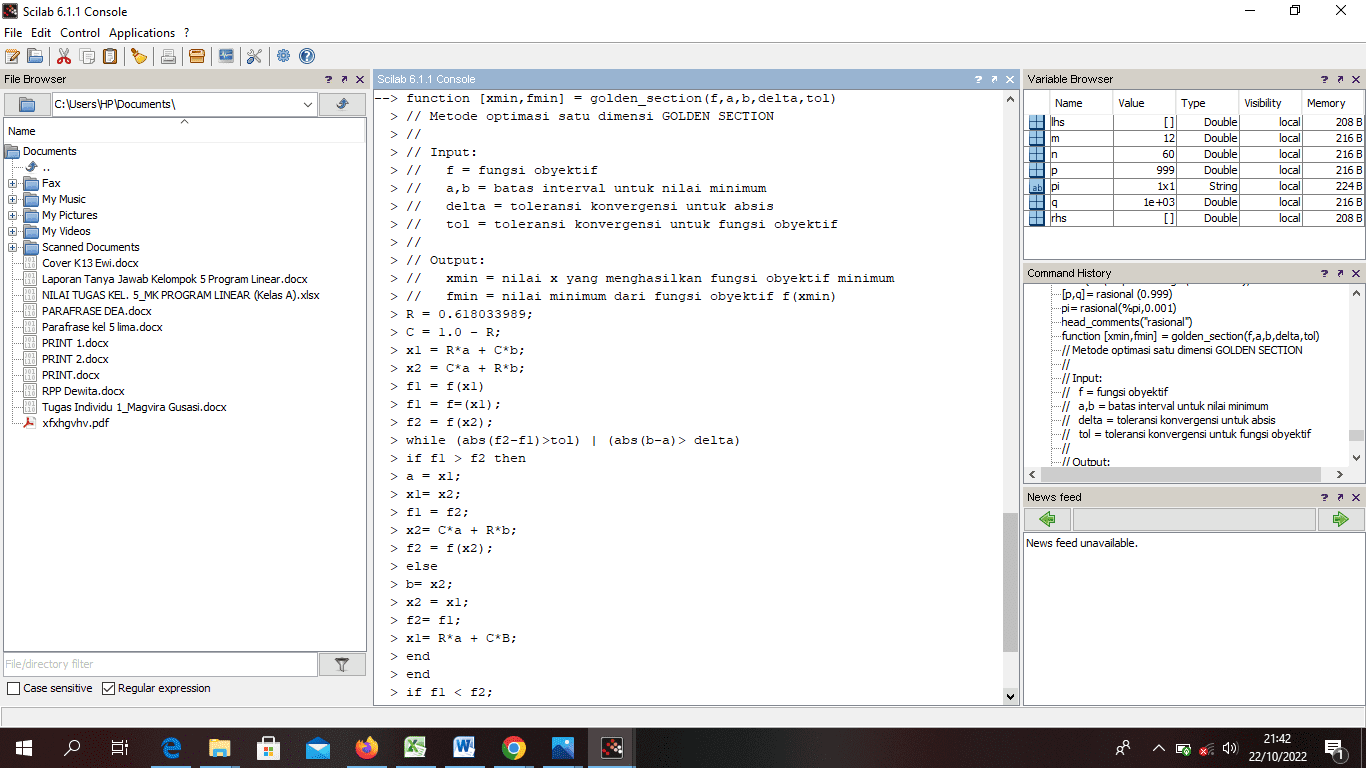
Task: Expand the My Music folder
Action: coord(12,199)
